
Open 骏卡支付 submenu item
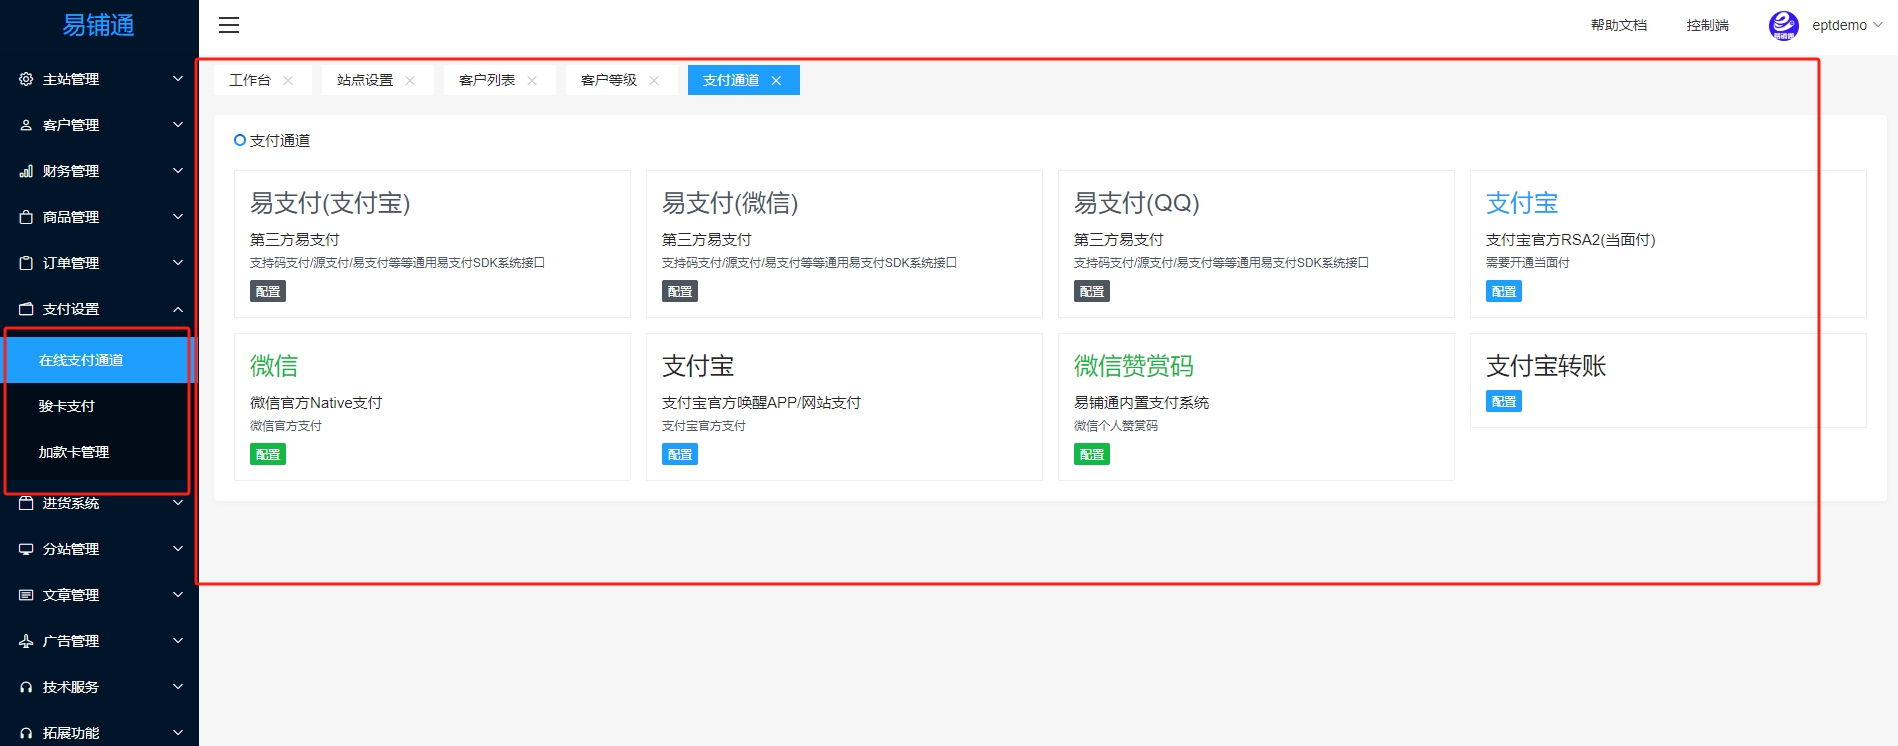[x=99, y=406]
